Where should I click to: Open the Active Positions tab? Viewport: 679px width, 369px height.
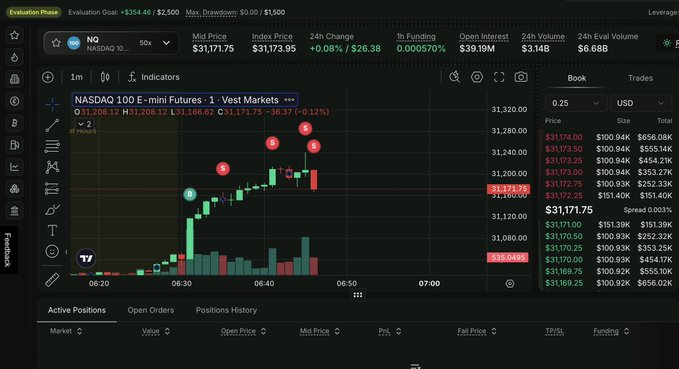(x=77, y=310)
